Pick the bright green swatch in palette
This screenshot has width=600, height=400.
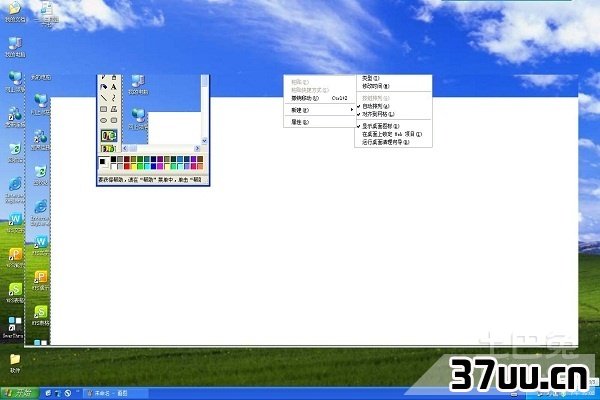140,166
